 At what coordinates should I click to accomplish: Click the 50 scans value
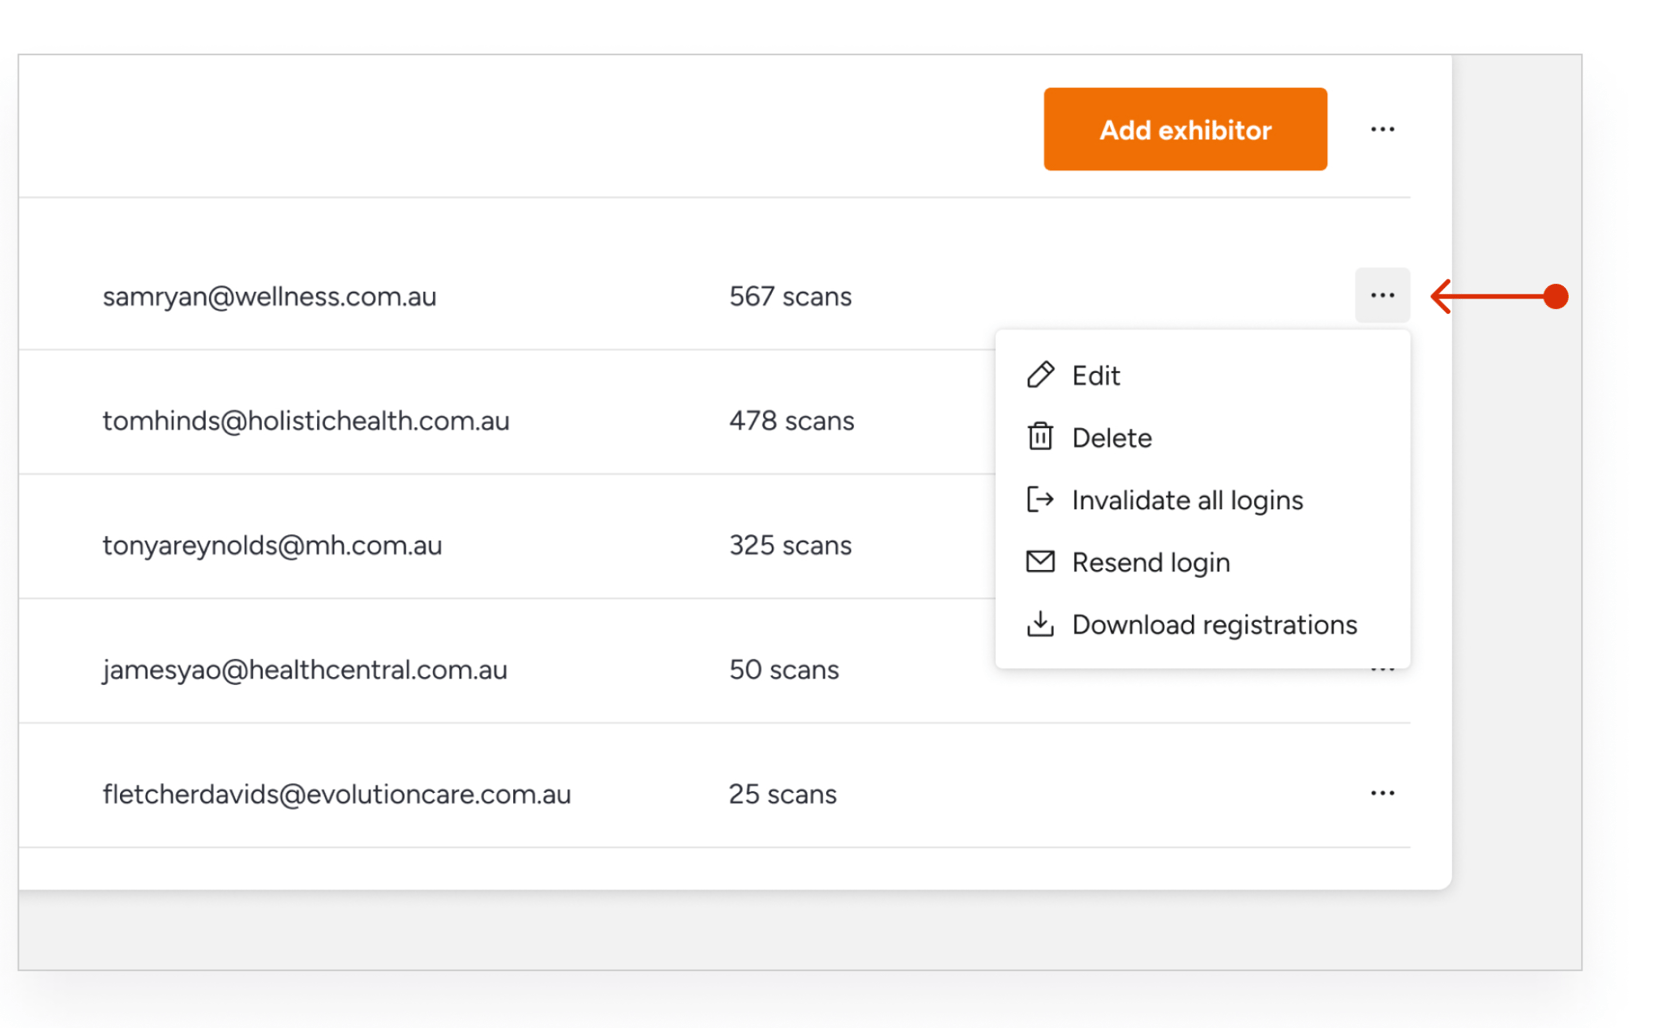[x=784, y=670]
